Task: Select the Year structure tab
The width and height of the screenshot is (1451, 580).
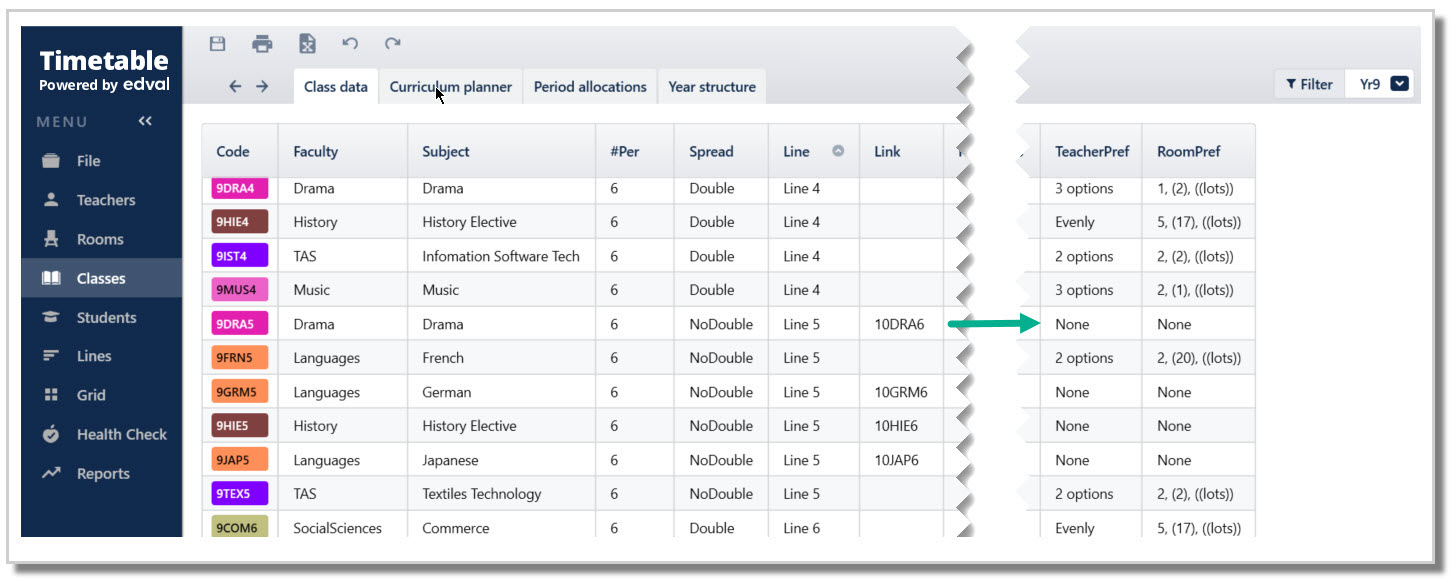Action: point(712,87)
